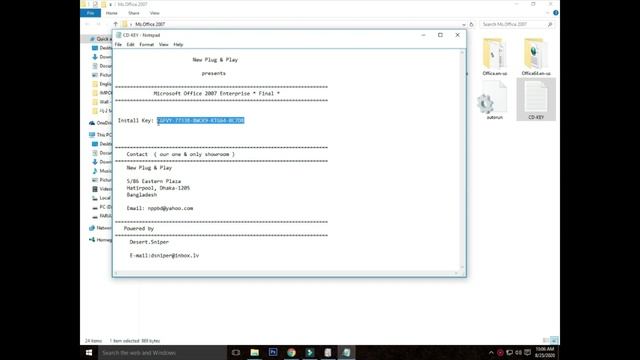640x360 pixels.
Task: Click the refresh button beside address bar
Action: click(471, 24)
